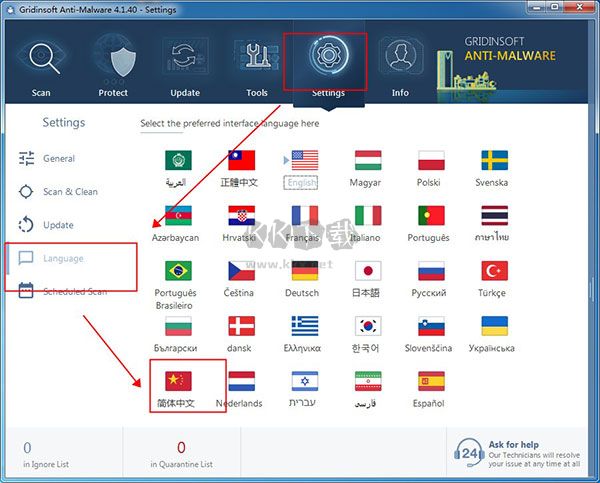Image resolution: width=600 pixels, height=483 pixels.
Task: Select the Türkçe flag
Action: tap(495, 271)
